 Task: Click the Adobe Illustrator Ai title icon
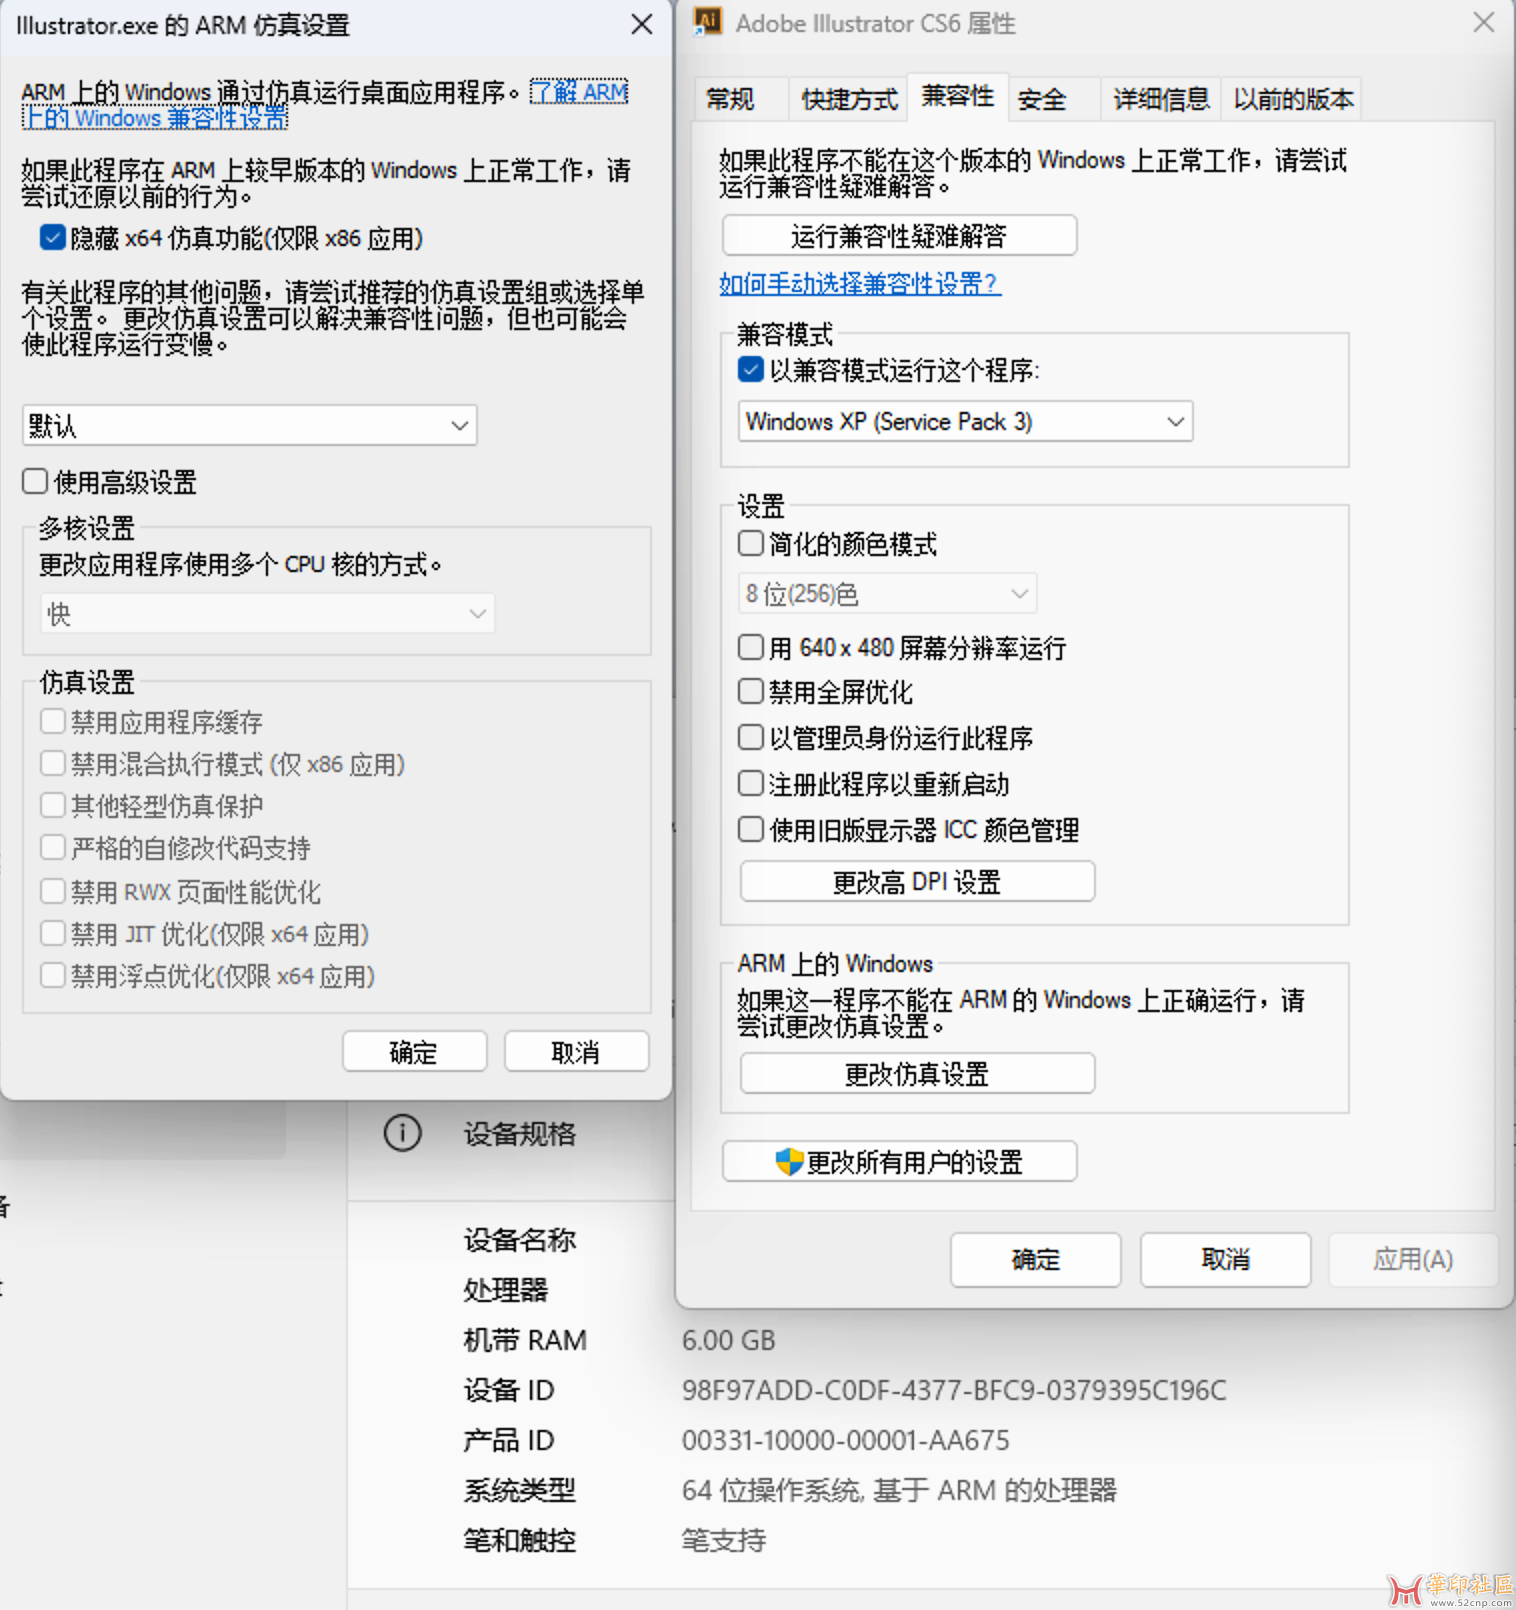(x=708, y=21)
